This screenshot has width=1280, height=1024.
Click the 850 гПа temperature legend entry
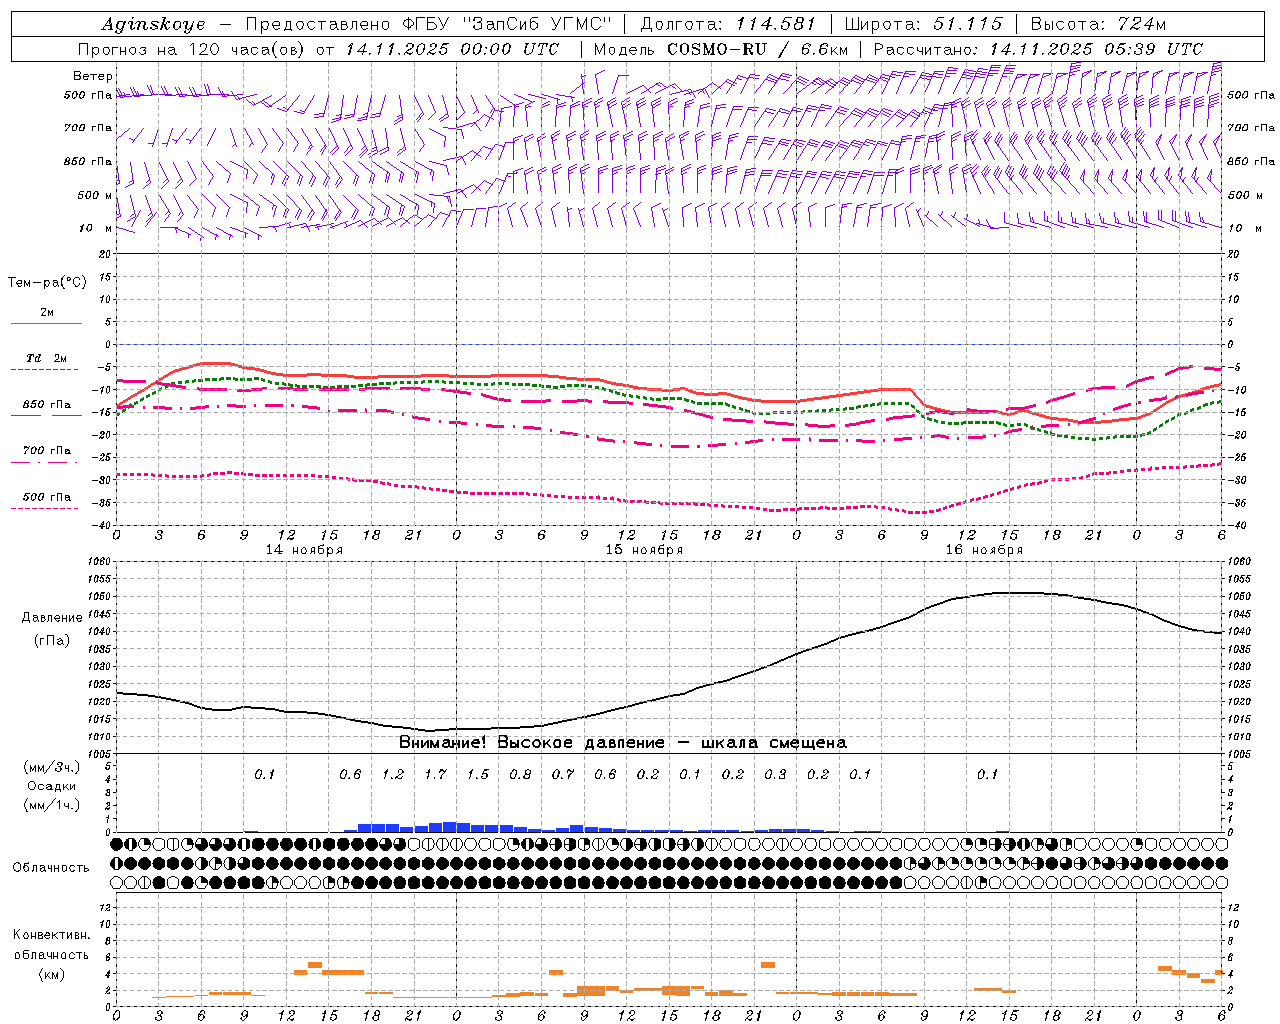point(47,405)
